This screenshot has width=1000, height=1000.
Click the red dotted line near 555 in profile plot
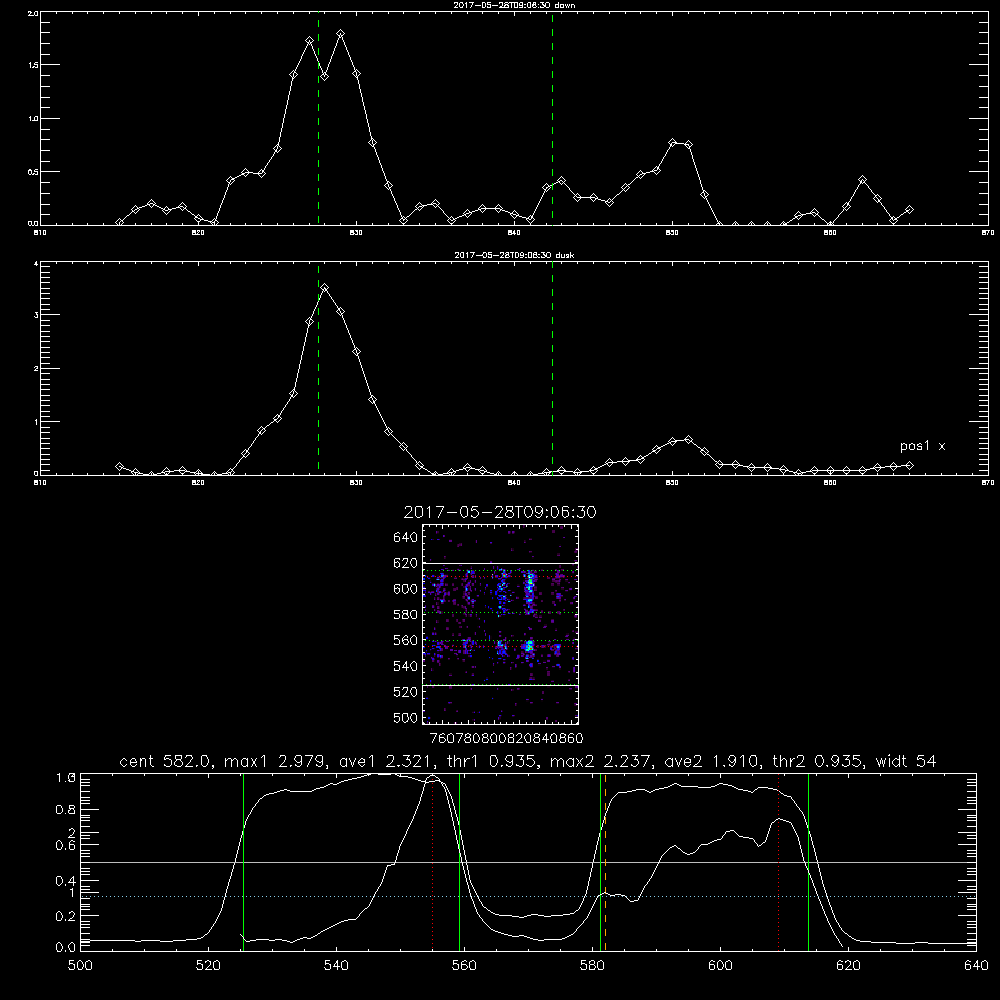pyautogui.click(x=432, y=862)
